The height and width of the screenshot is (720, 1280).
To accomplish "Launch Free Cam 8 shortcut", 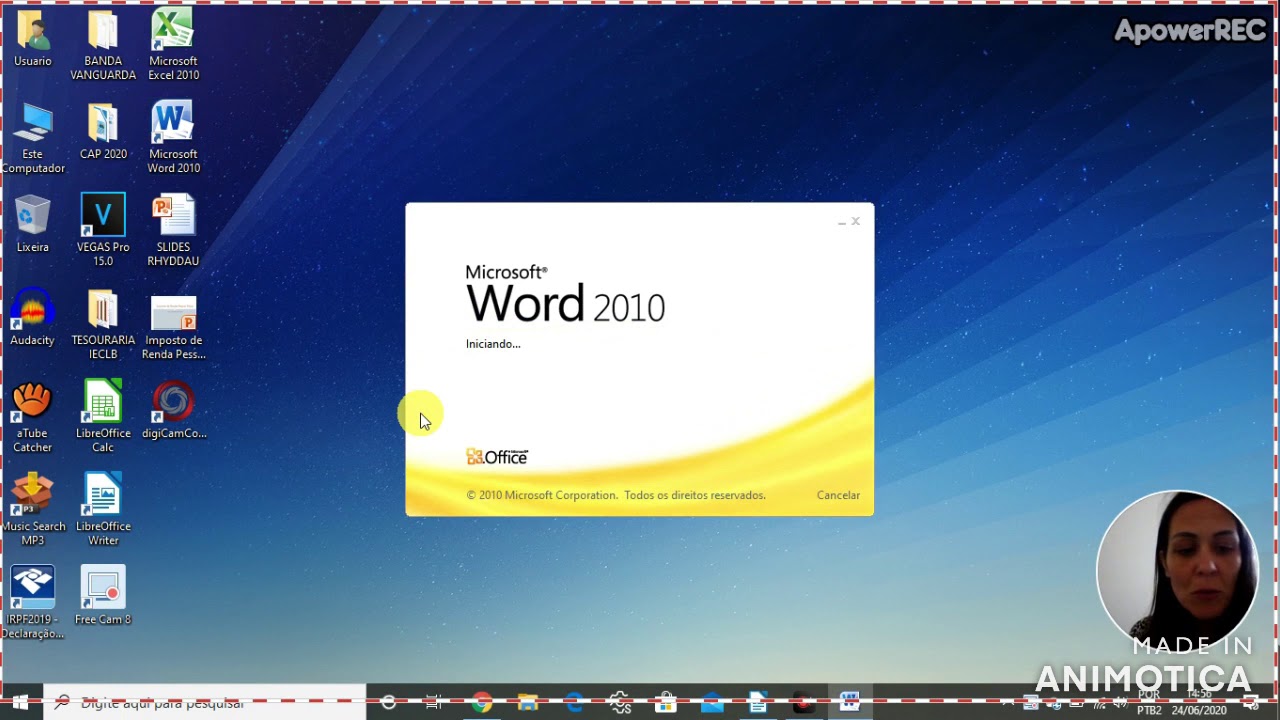I will pos(103,596).
